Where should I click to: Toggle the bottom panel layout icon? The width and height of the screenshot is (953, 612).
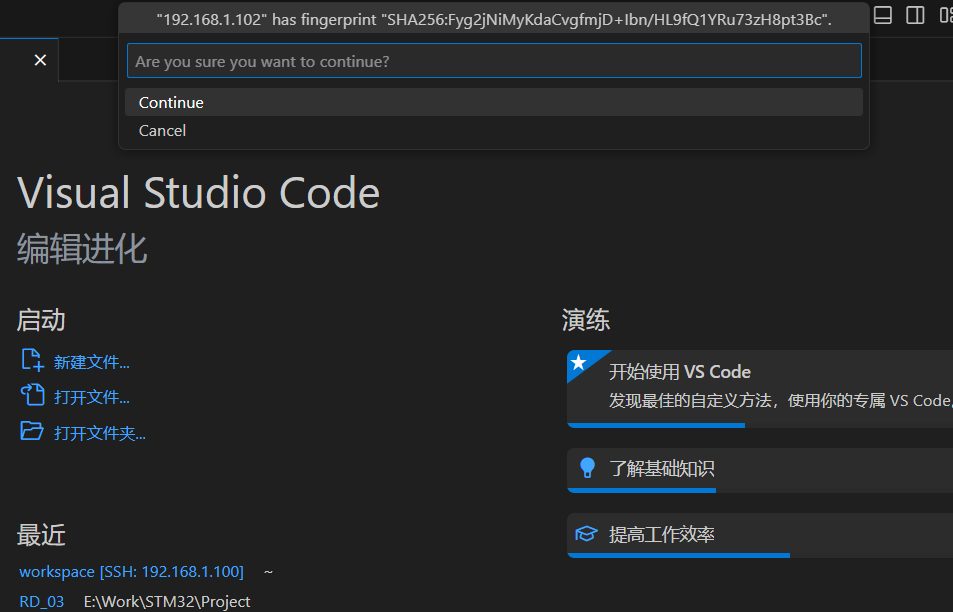click(x=882, y=15)
